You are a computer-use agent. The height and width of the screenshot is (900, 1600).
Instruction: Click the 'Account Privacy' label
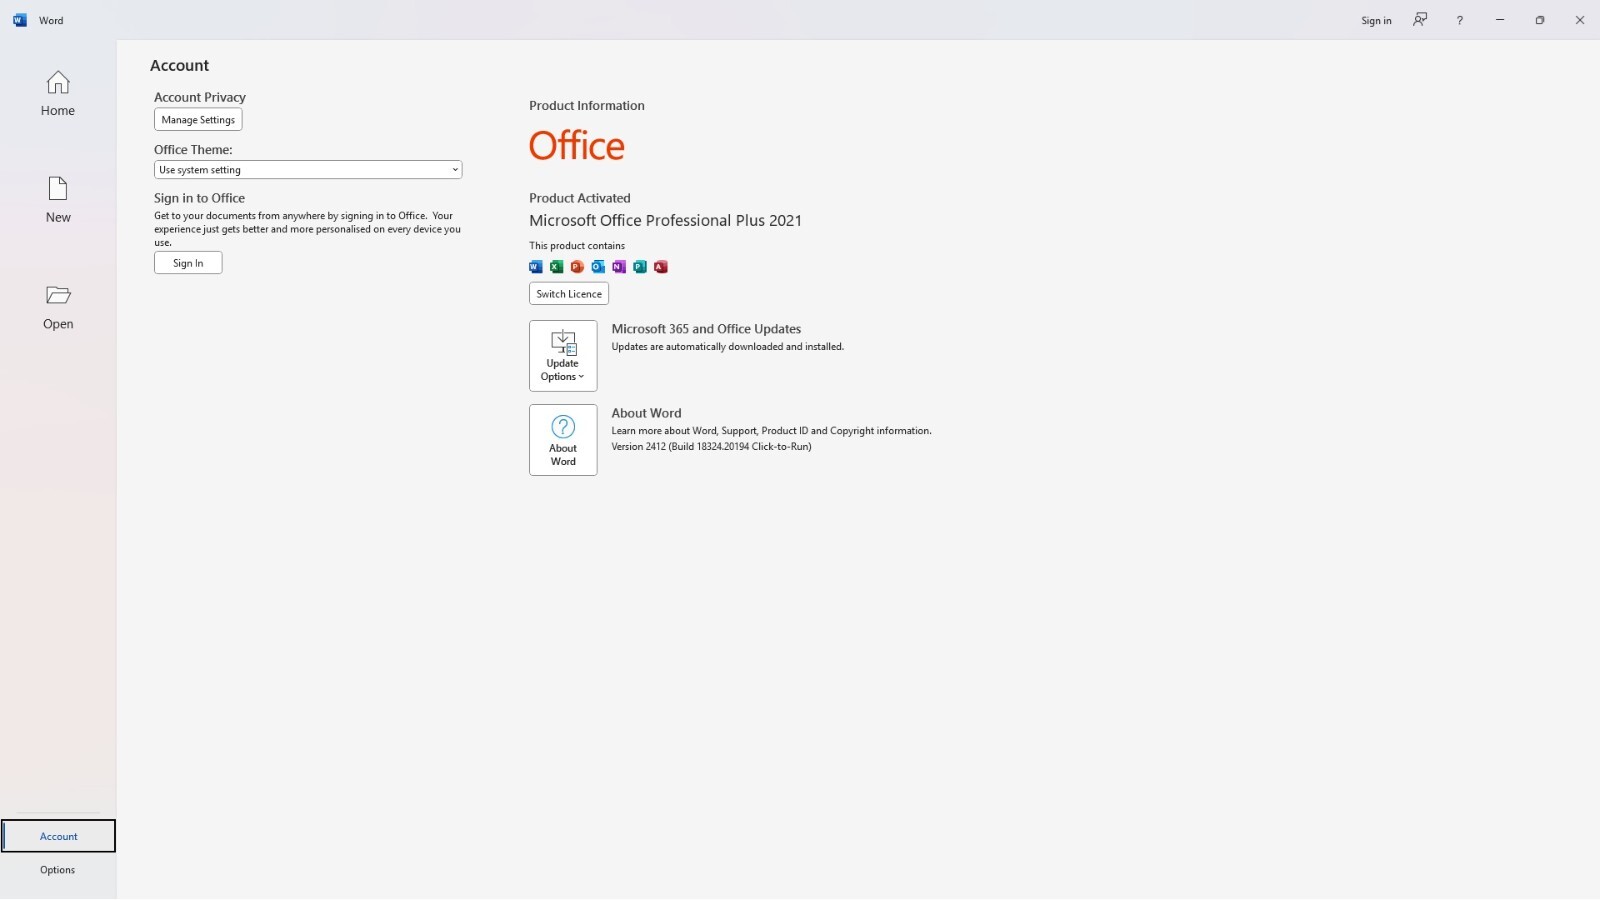point(200,97)
